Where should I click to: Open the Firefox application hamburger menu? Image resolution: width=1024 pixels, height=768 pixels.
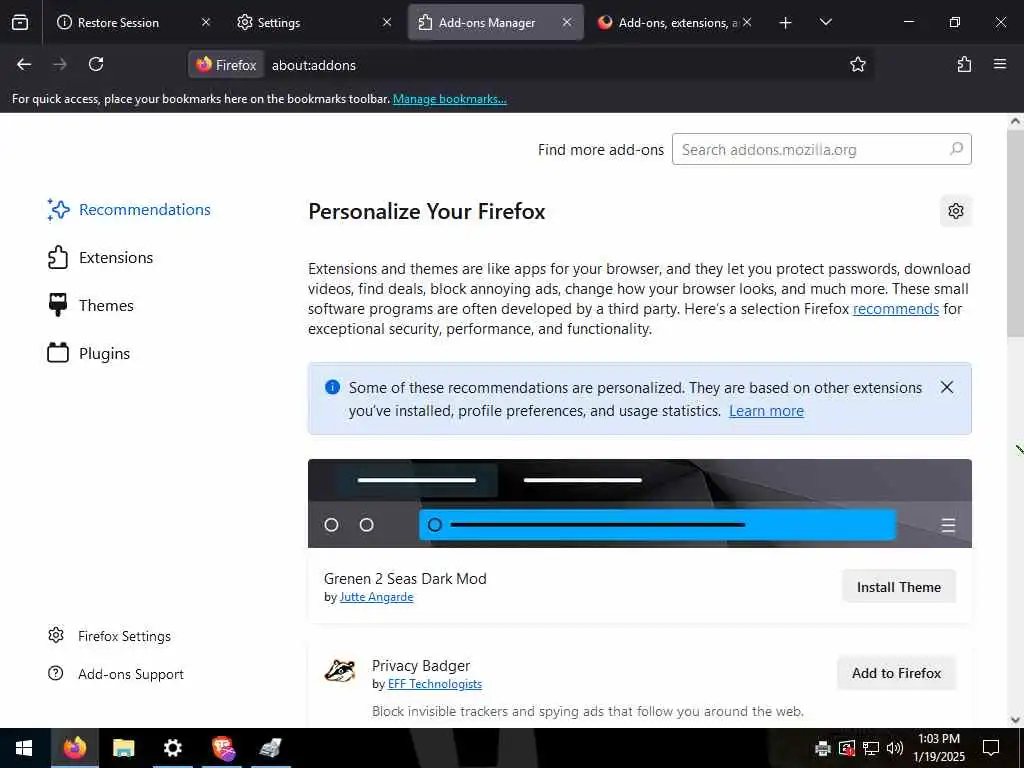(x=1000, y=64)
